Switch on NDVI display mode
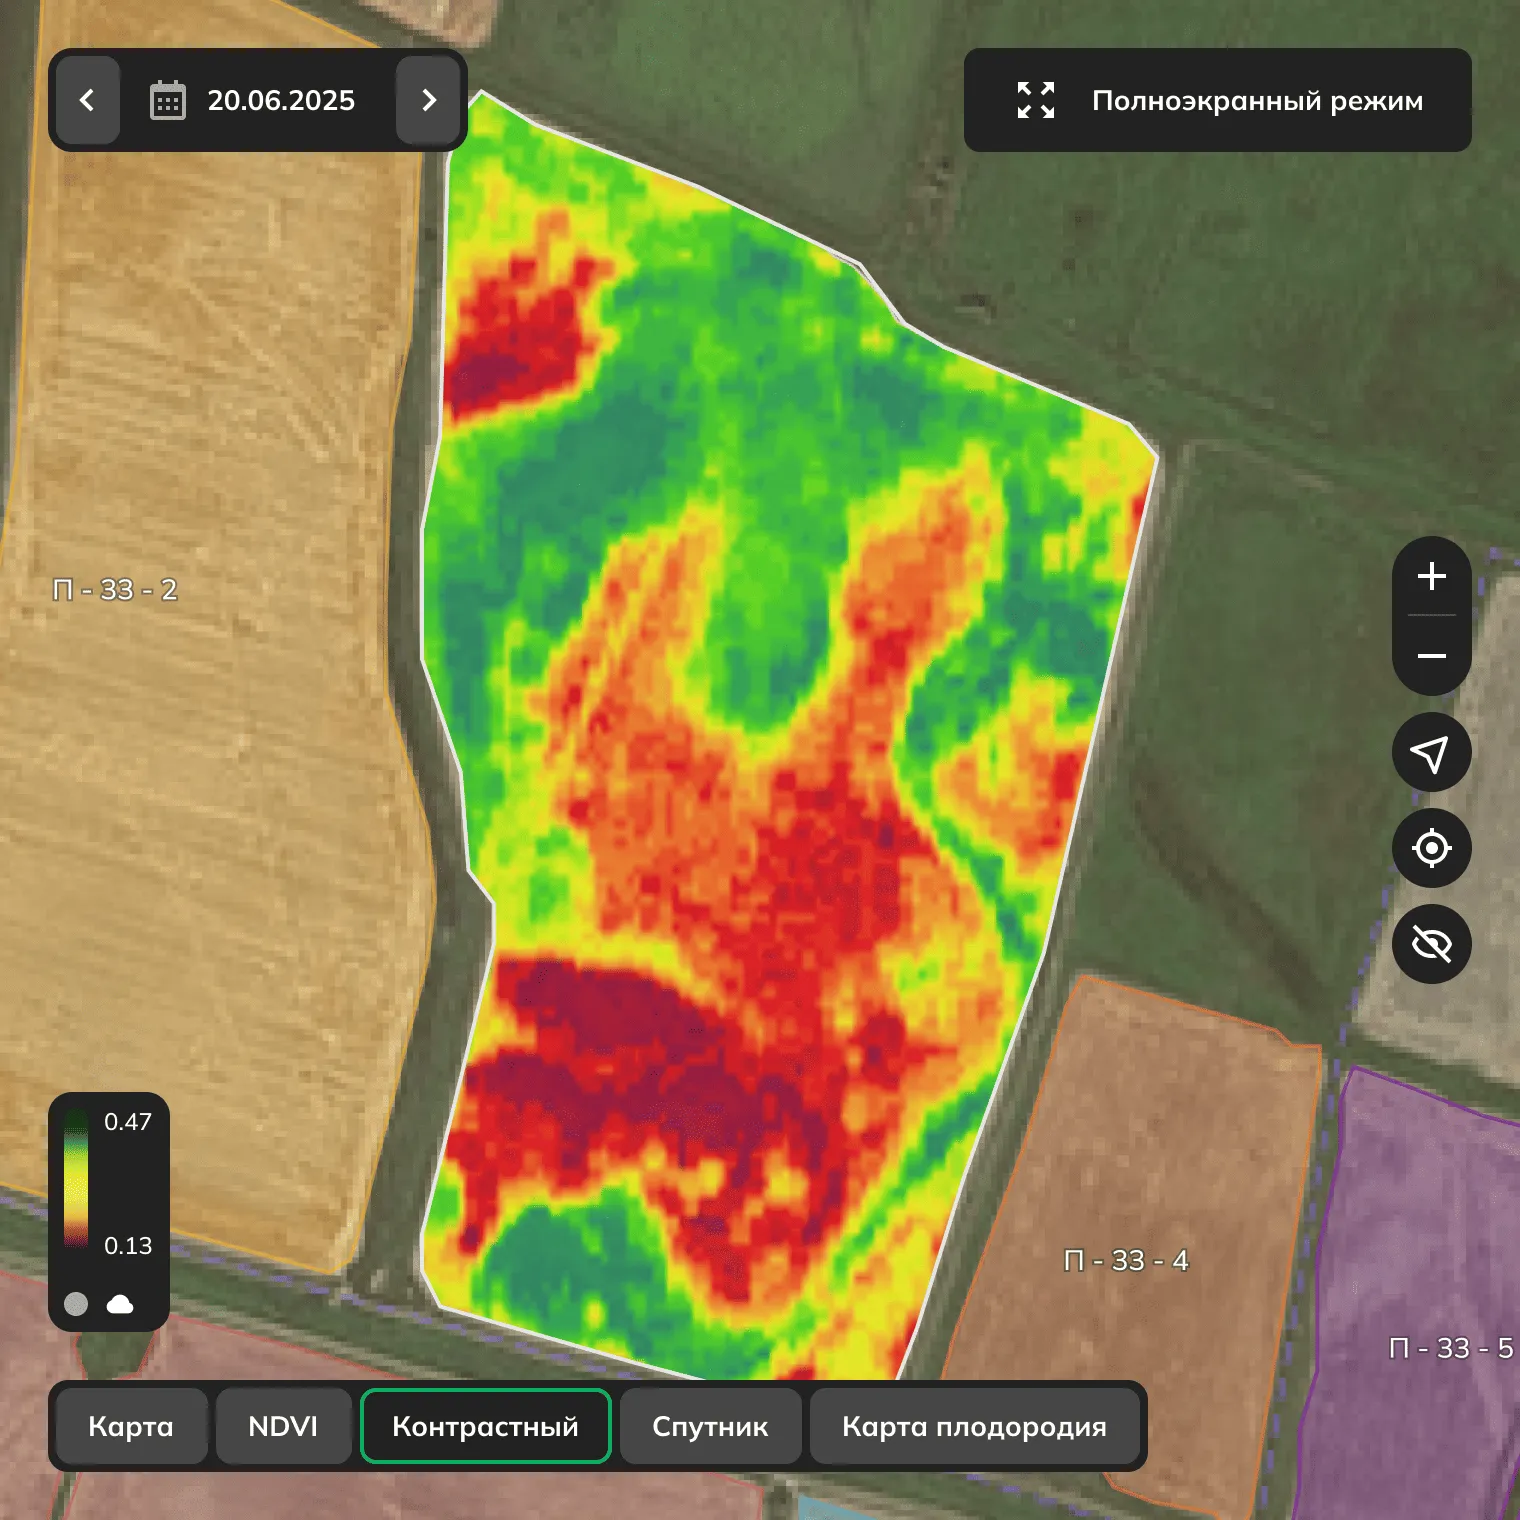 pyautogui.click(x=284, y=1427)
